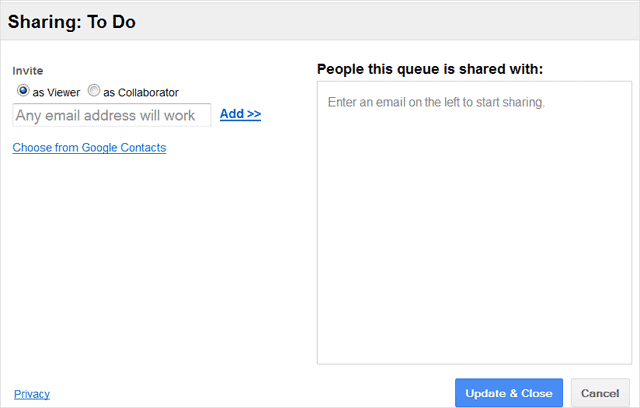Click empty lower area of shared list
This screenshot has height=408, width=640.
(x=474, y=286)
